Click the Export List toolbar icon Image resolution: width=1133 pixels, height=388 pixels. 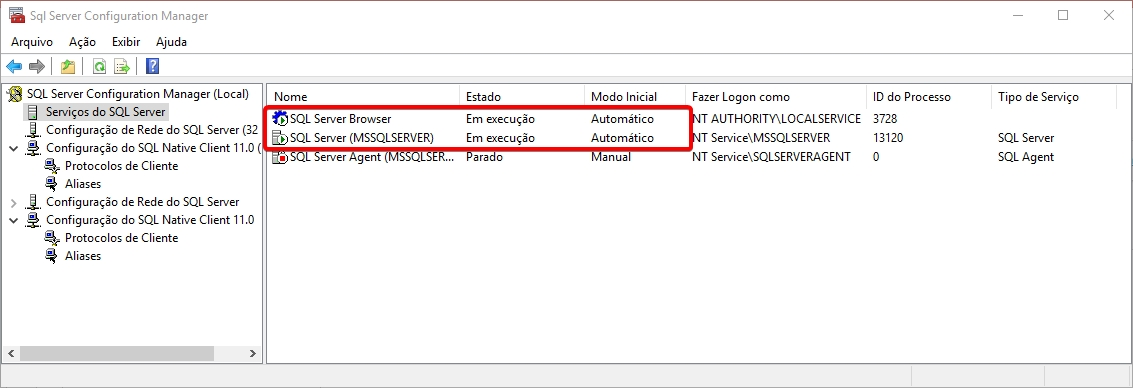[x=122, y=66]
